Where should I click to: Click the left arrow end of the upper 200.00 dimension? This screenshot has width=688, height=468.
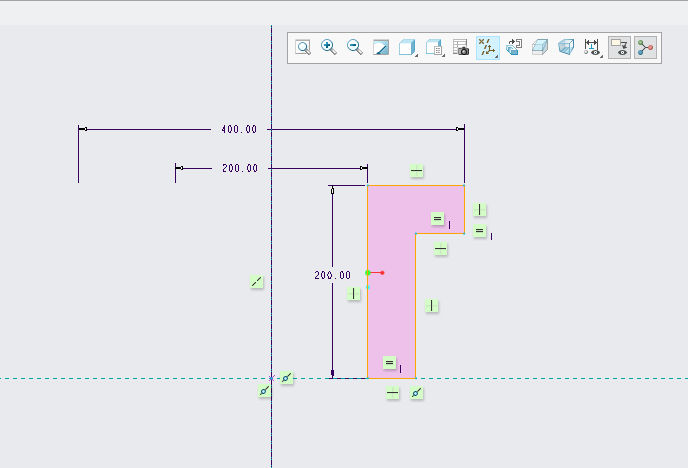(x=179, y=168)
